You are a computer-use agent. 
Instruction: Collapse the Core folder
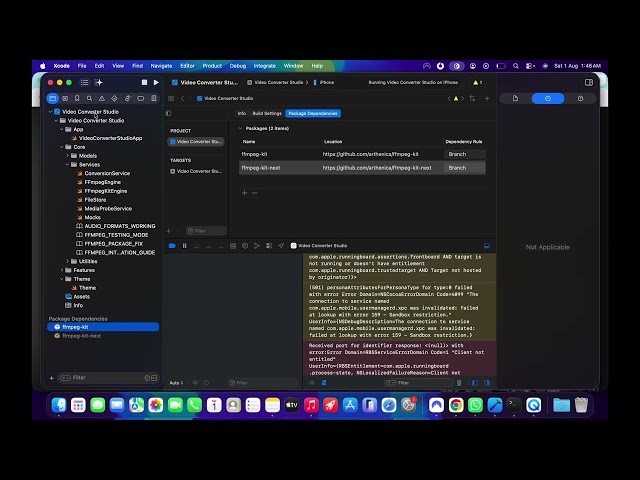click(62, 147)
